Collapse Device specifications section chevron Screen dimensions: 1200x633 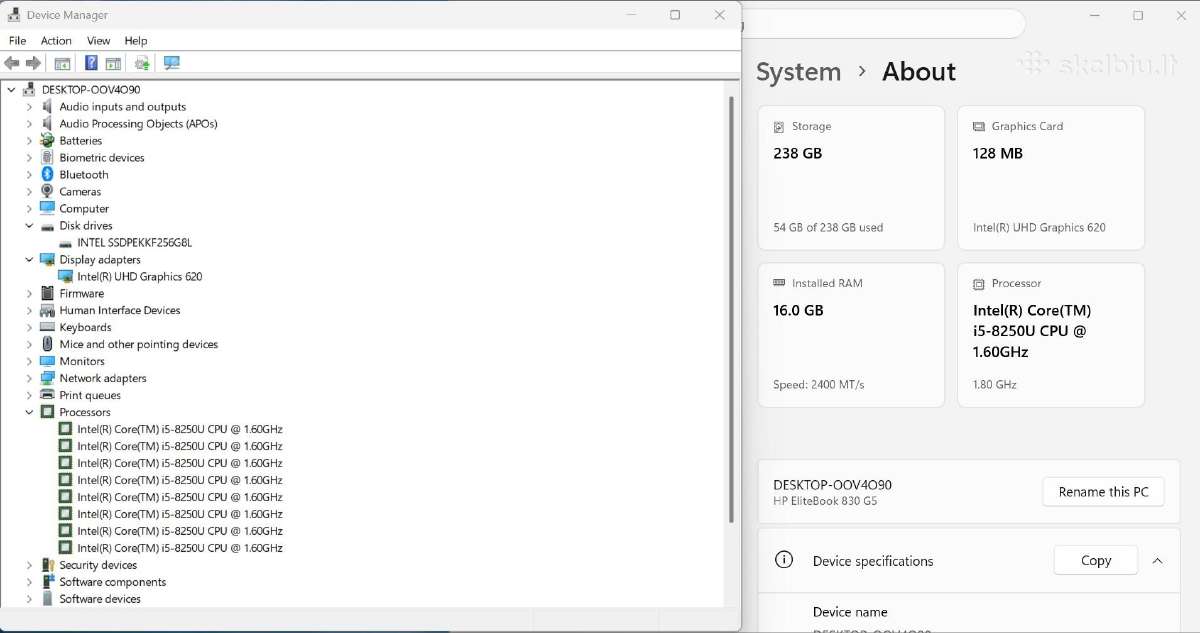1157,561
